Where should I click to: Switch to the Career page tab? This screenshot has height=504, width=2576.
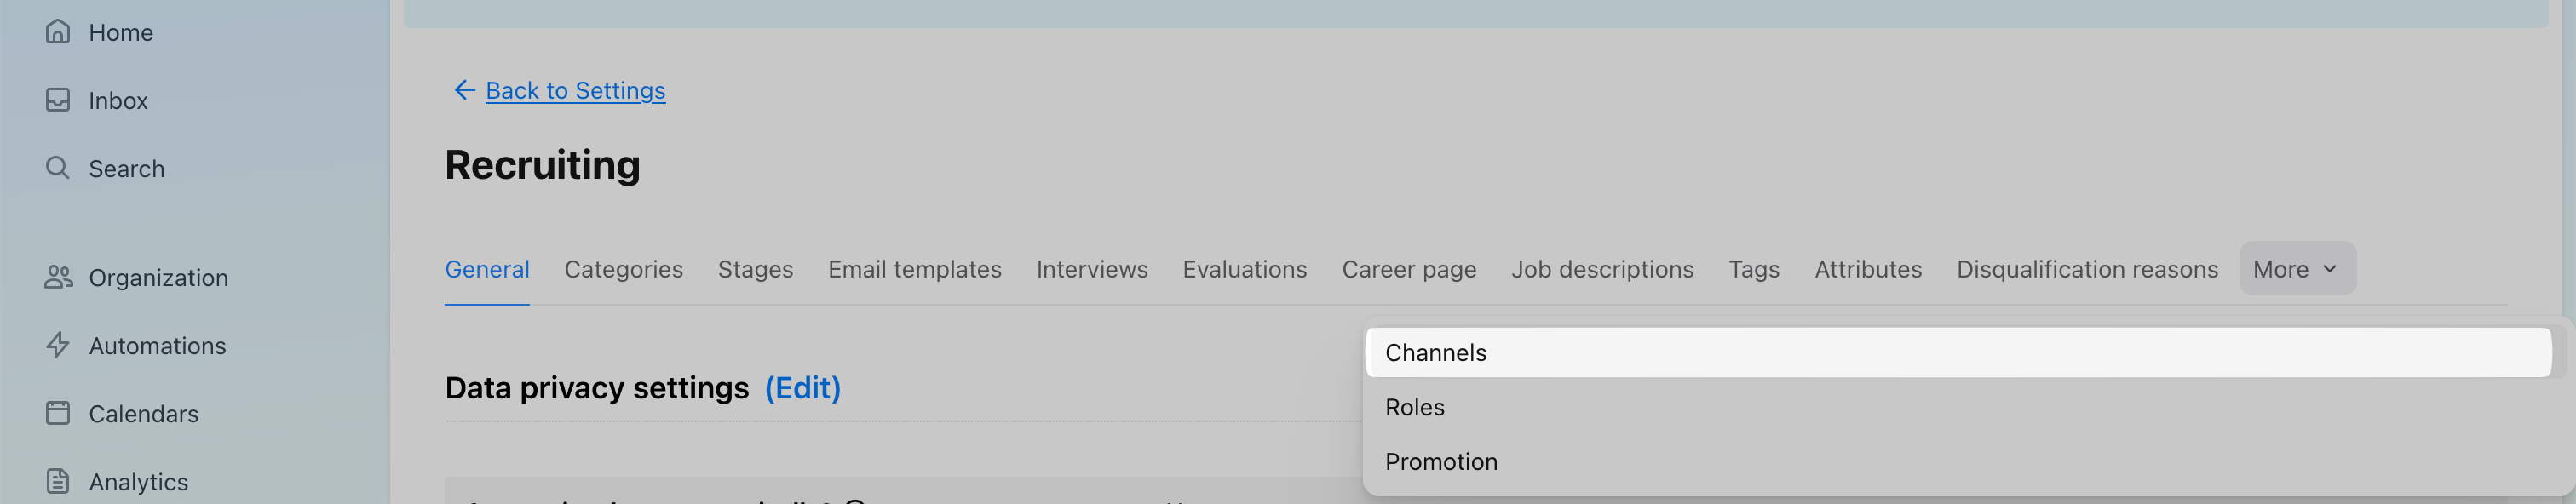(x=1408, y=269)
